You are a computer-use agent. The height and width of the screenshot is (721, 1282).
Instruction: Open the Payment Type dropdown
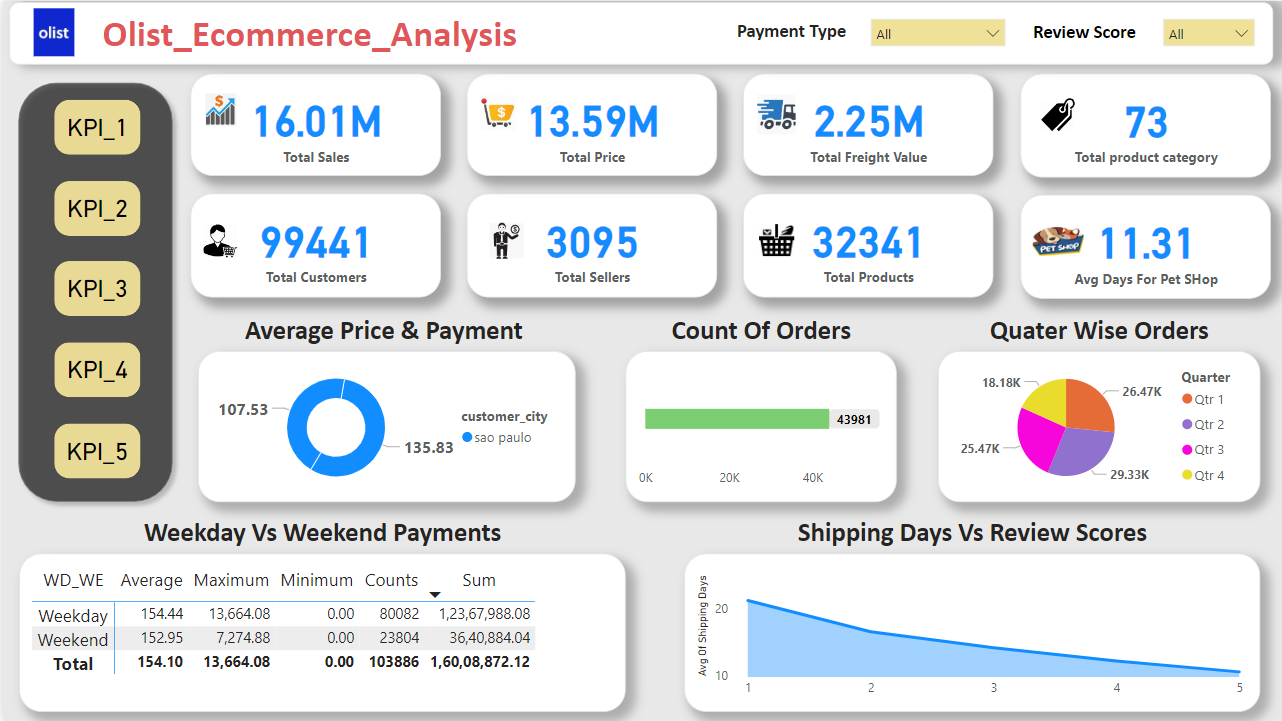[x=937, y=33]
